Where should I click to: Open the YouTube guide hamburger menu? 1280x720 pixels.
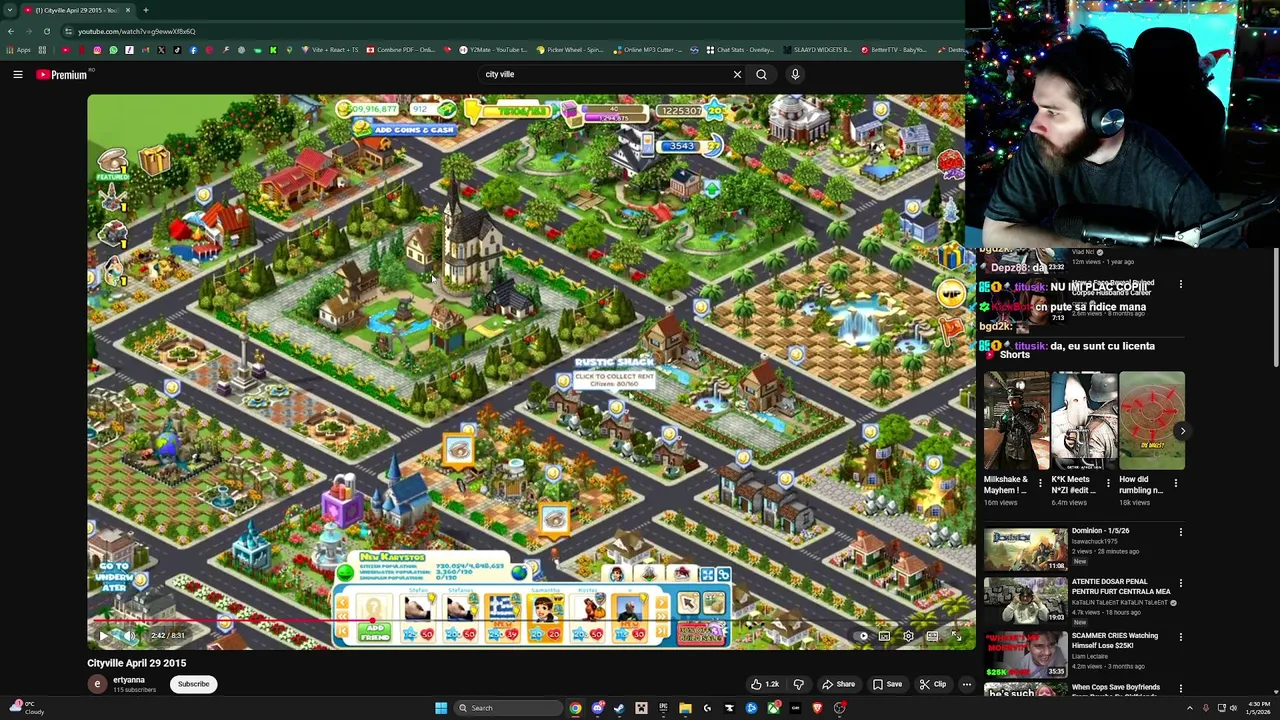click(x=18, y=74)
